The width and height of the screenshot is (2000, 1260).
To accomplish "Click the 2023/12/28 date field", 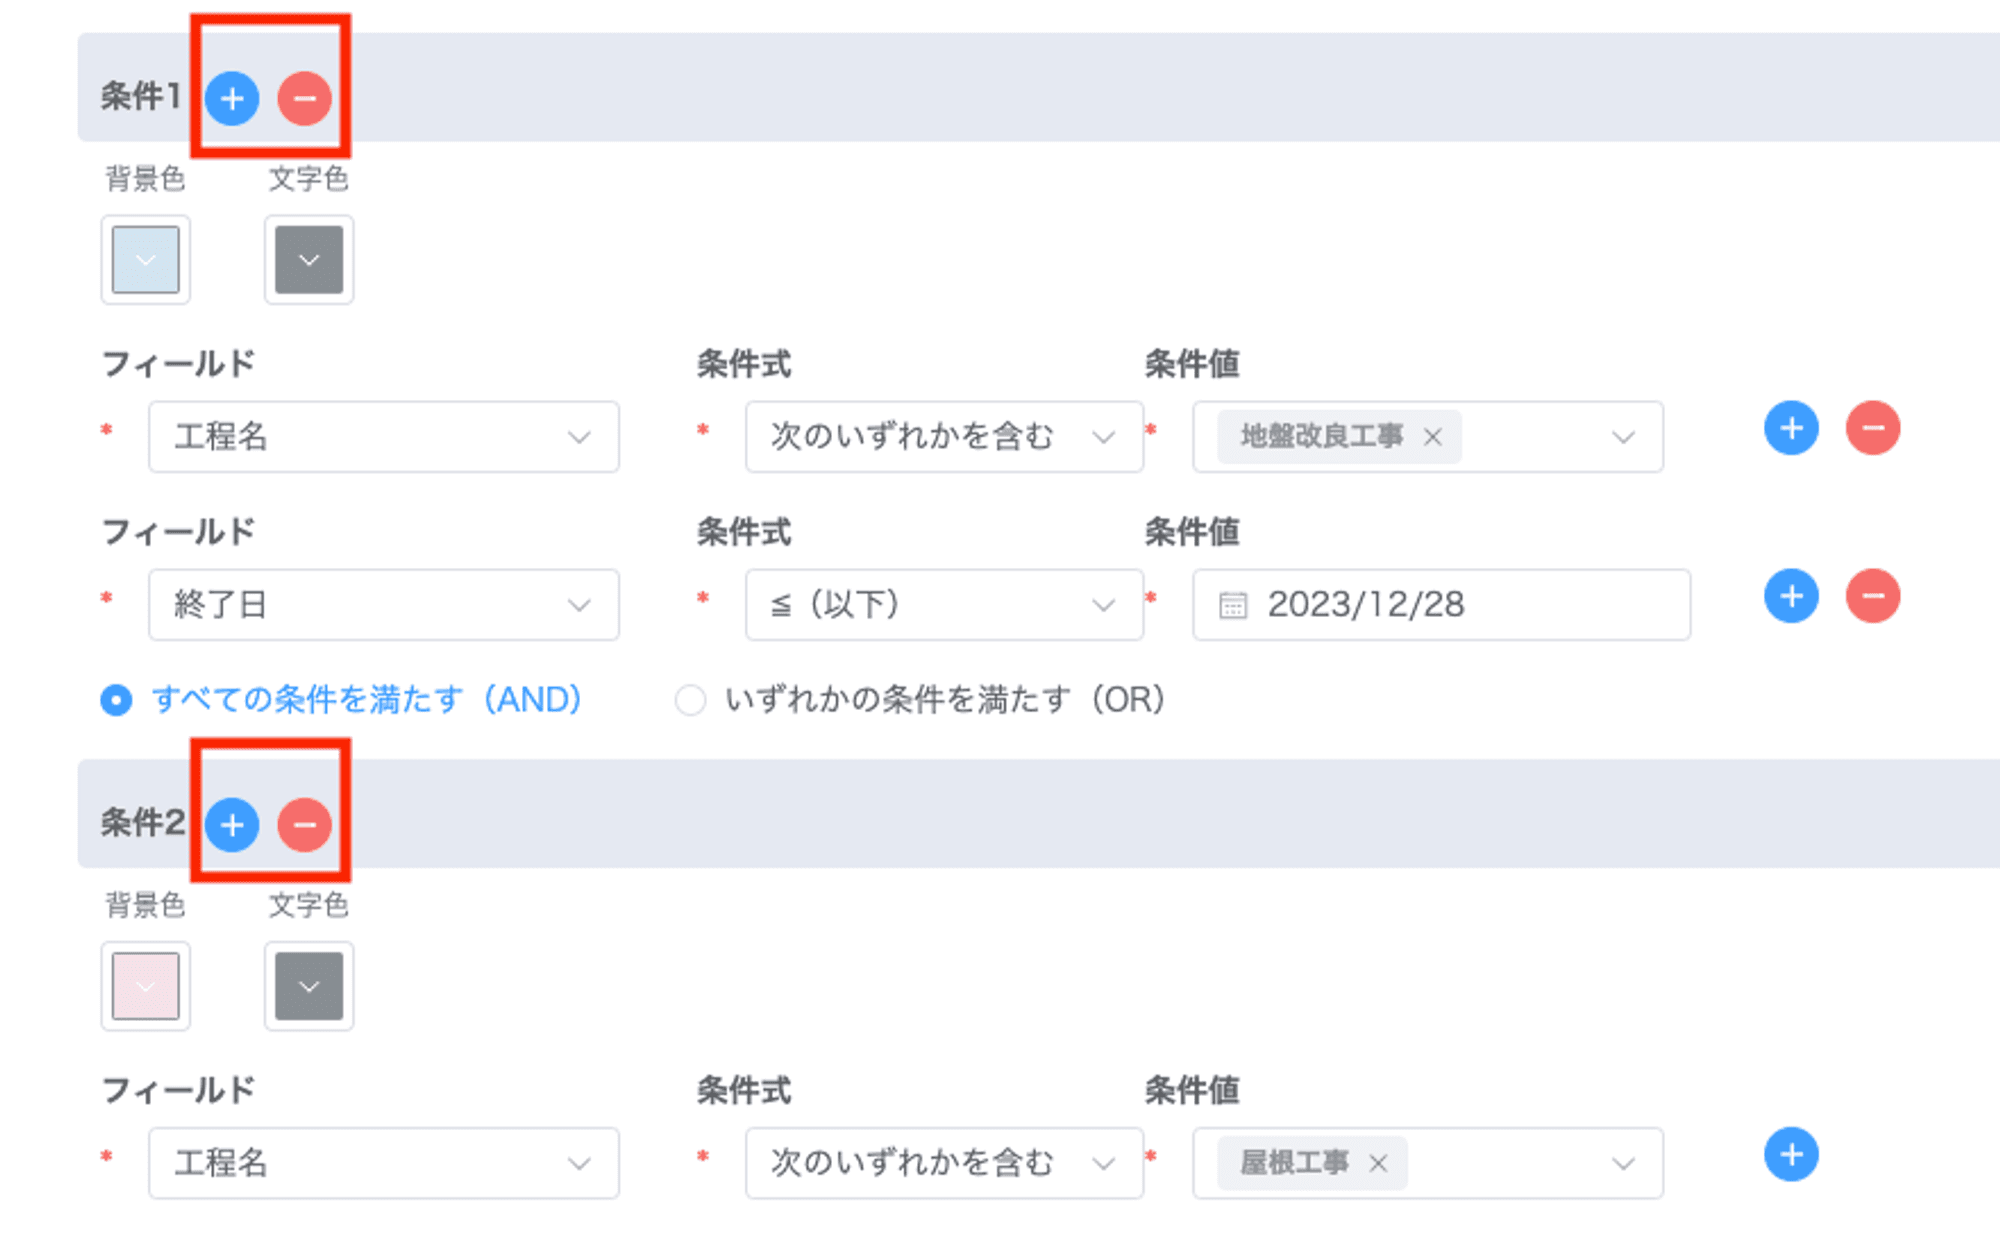I will 1441,605.
